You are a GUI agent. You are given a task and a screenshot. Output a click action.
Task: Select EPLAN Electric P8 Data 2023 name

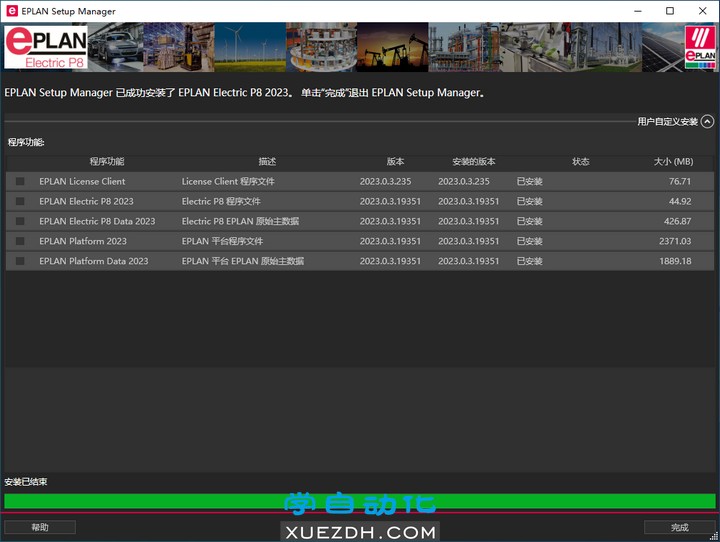pyautogui.click(x=97, y=221)
